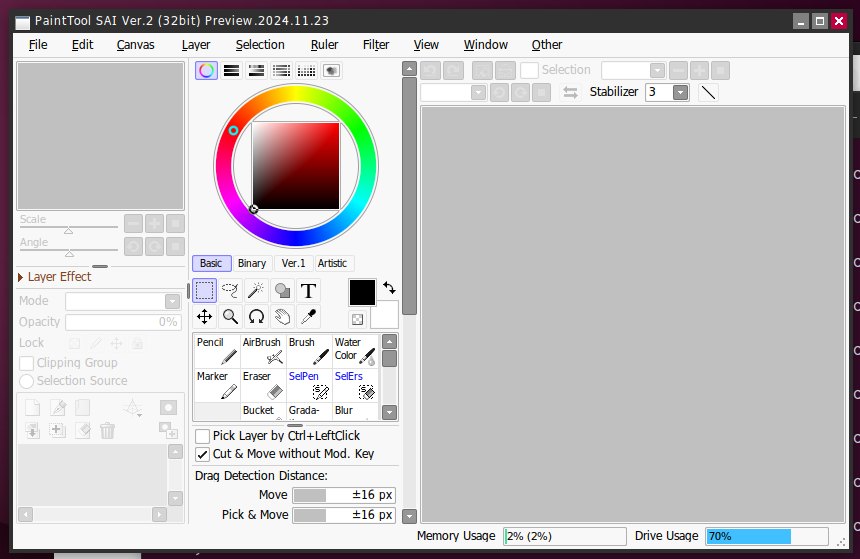Choose the Blur tool
This screenshot has width=860, height=559.
coord(355,411)
